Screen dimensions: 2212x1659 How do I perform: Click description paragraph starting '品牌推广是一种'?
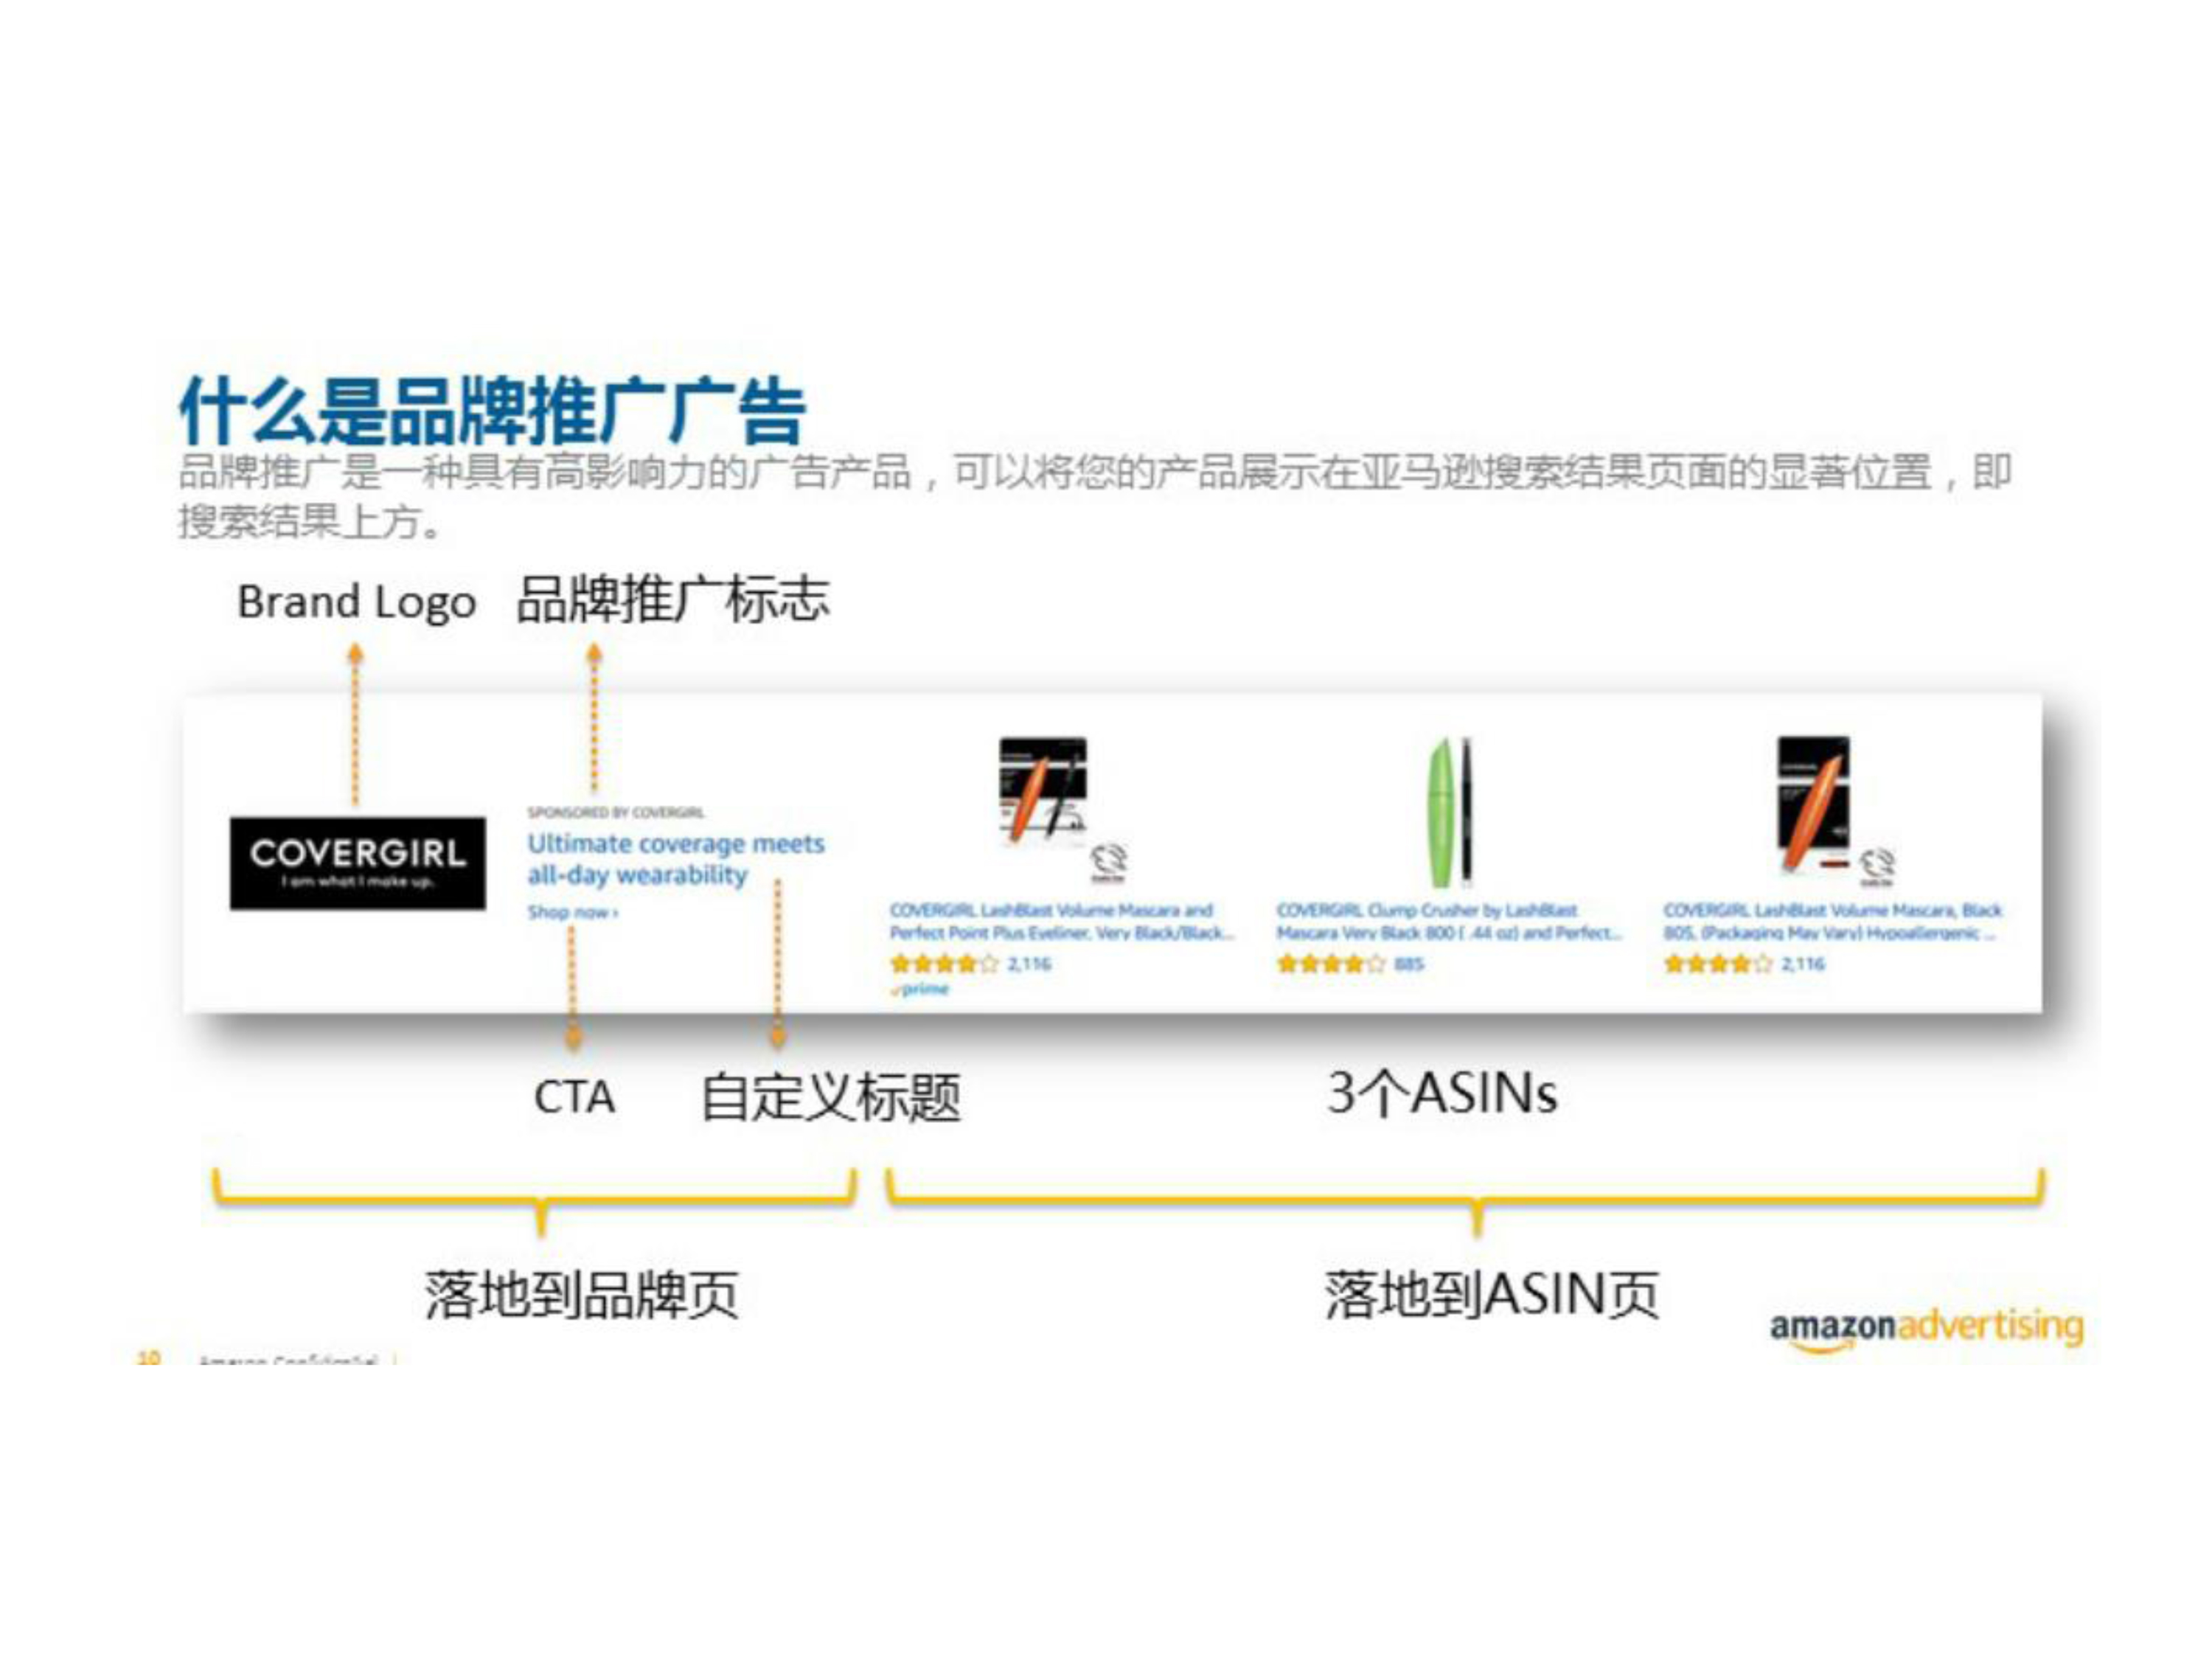coord(1095,497)
